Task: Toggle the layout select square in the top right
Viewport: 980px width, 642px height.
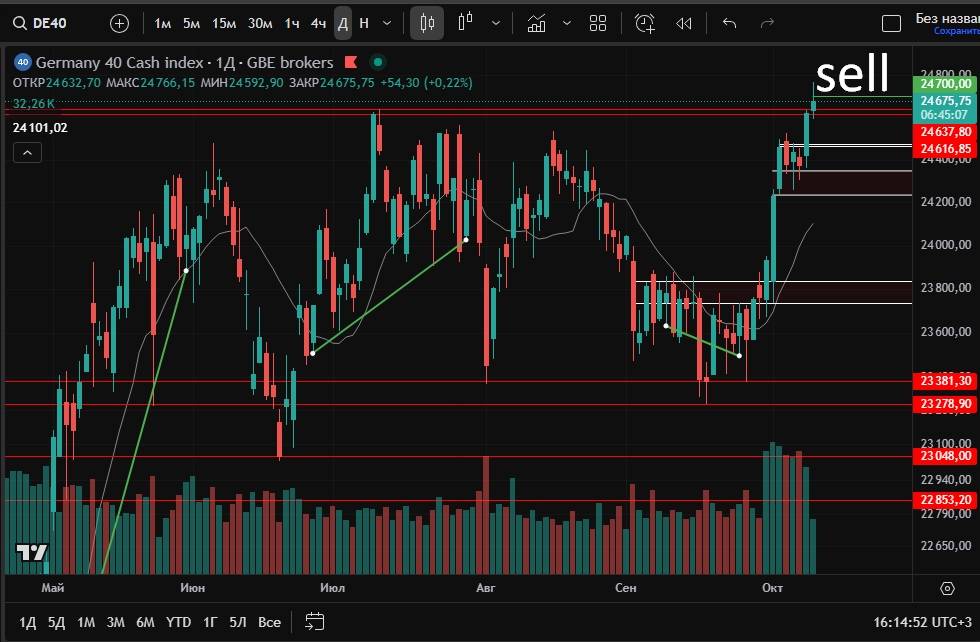Action: [890, 23]
